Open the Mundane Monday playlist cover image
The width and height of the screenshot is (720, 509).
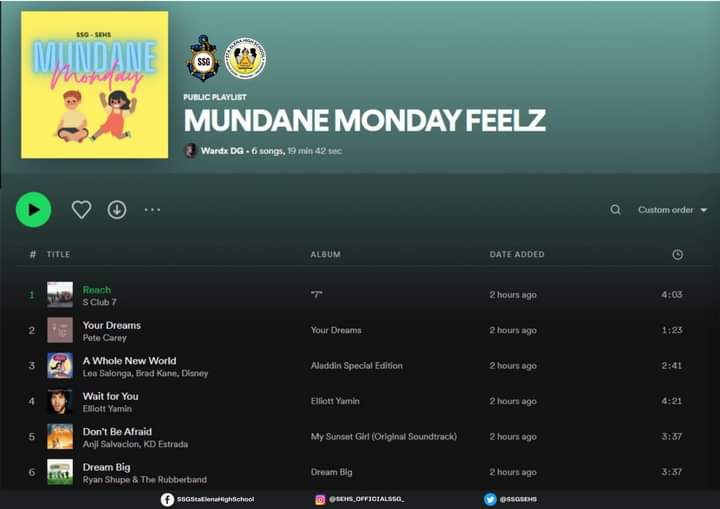point(95,85)
